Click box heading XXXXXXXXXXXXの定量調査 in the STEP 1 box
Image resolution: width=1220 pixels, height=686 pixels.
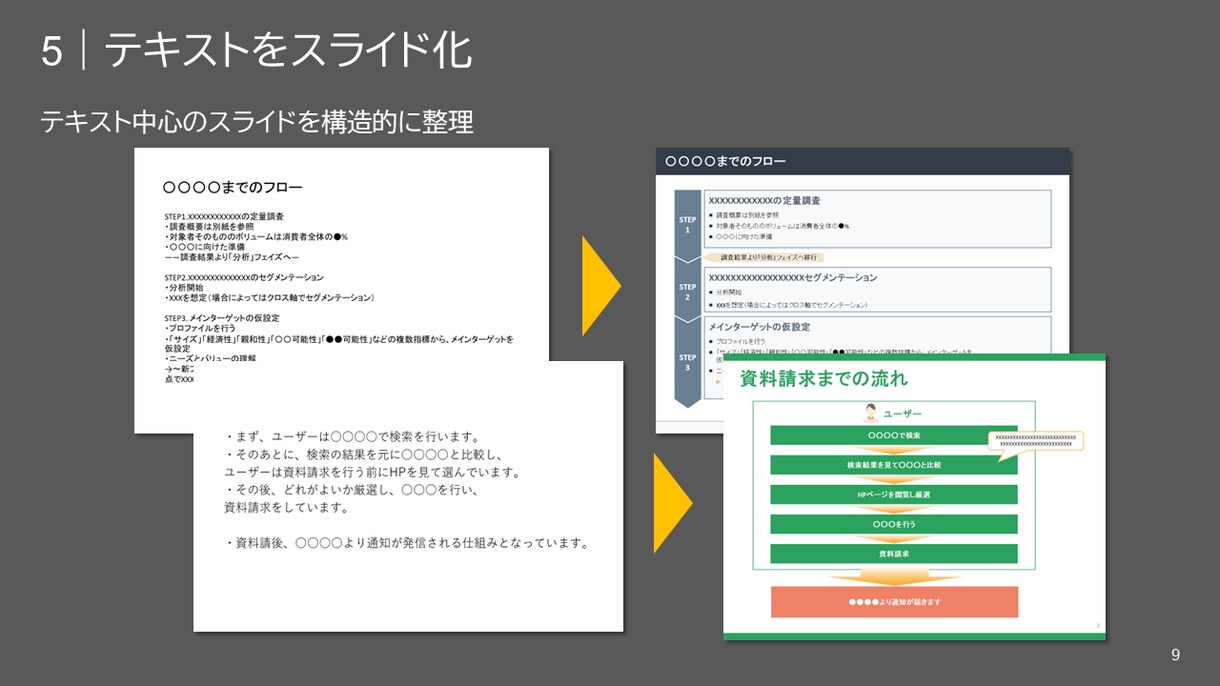[765, 201]
